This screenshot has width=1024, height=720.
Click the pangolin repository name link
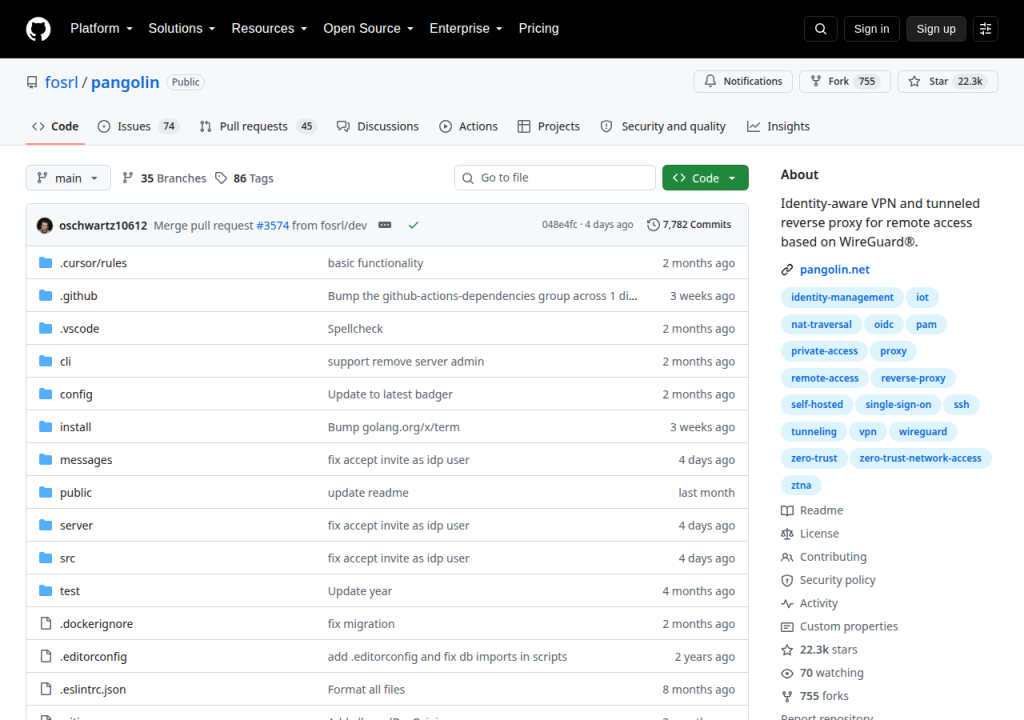[x=125, y=82]
